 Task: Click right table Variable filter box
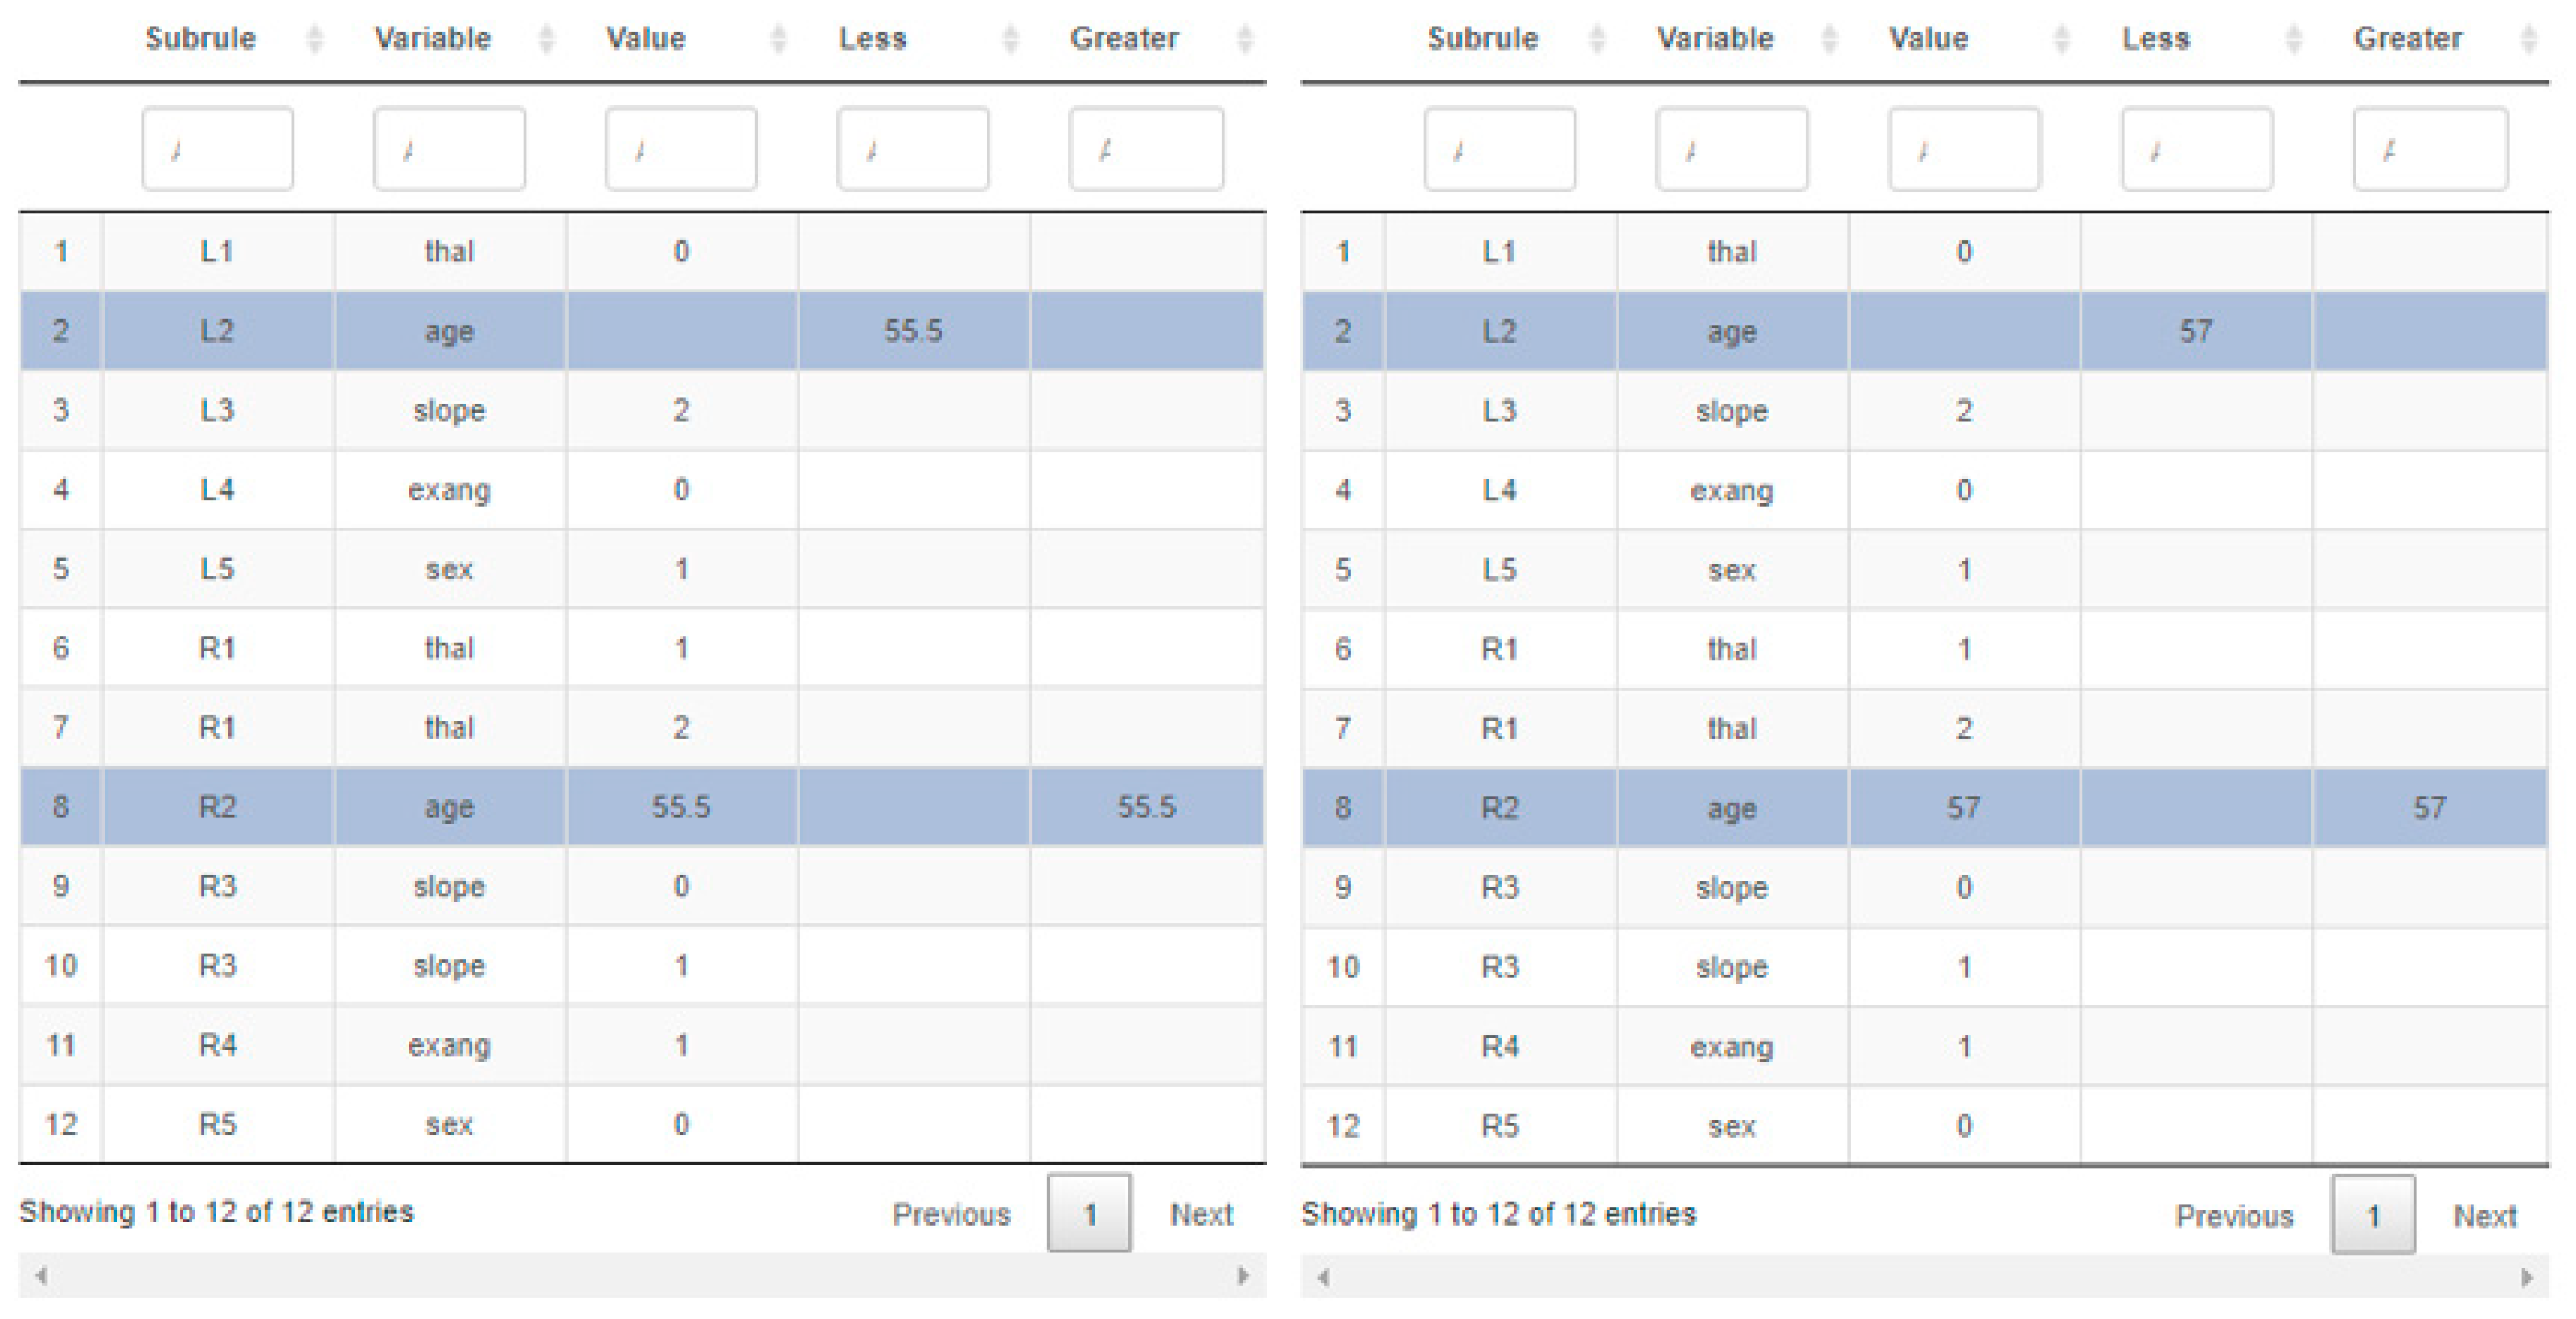[1731, 149]
